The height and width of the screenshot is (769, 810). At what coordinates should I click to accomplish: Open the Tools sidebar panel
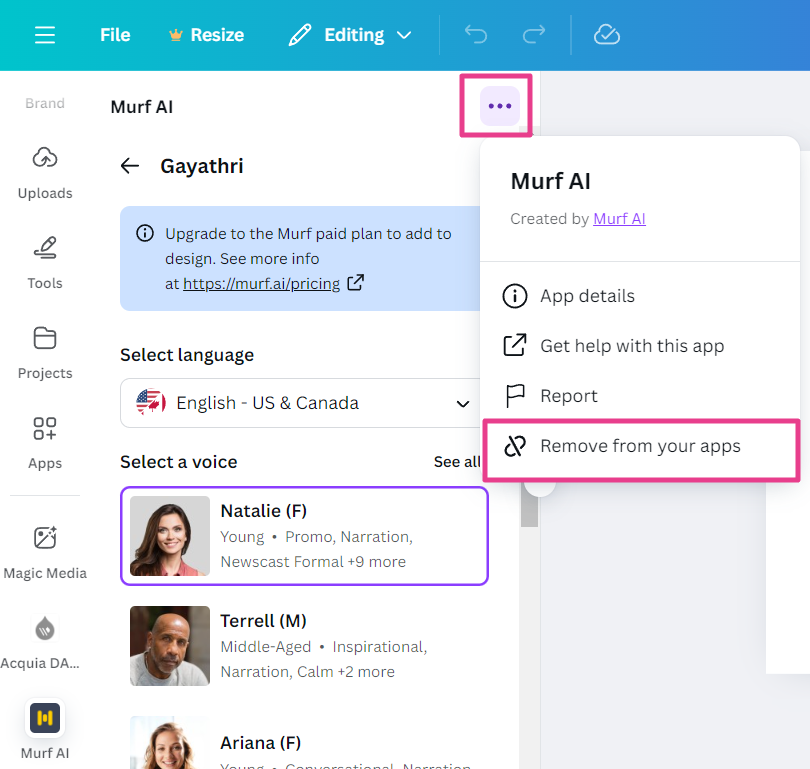click(45, 261)
